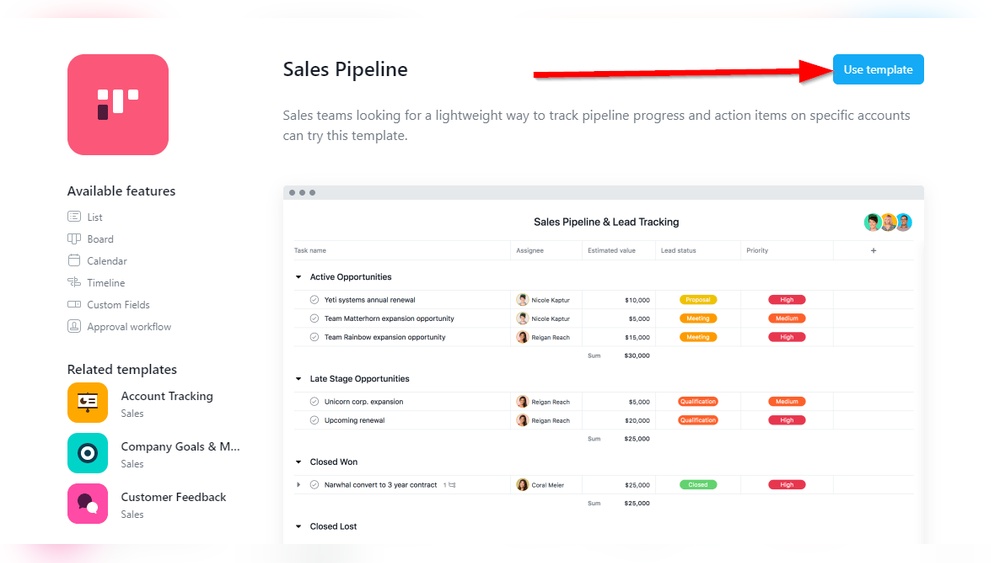
Task: Mark Team Matterhorn expansion opportunity complete
Action: click(314, 318)
